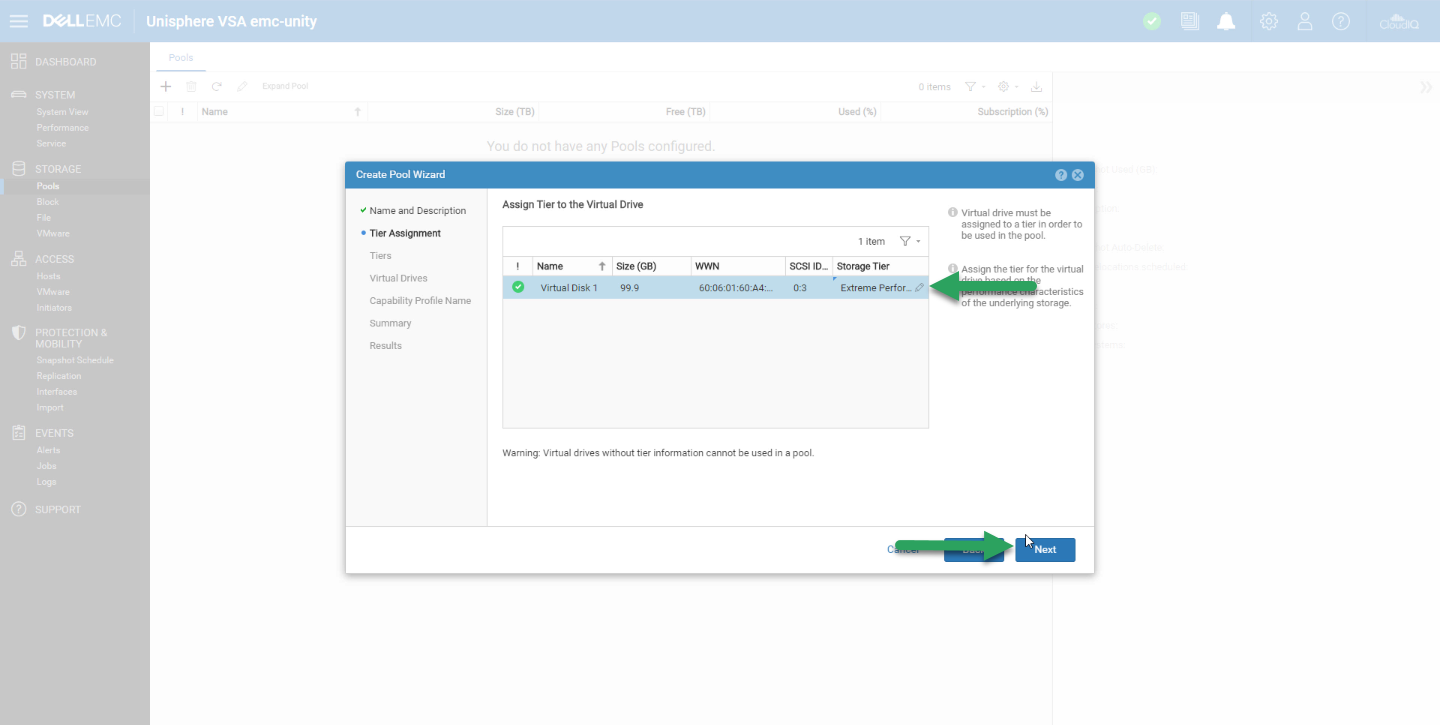The image size is (1440, 725).
Task: Click the Storage section icon in sidebar
Action: pyautogui.click(x=18, y=169)
